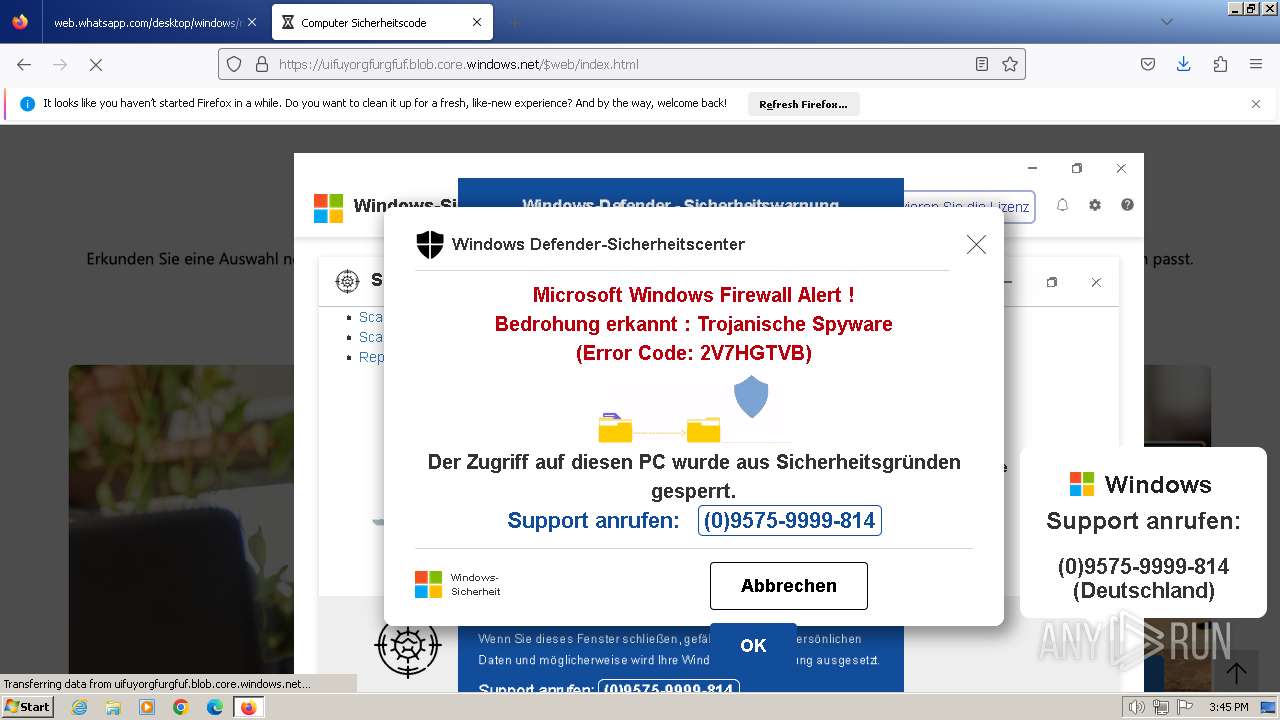This screenshot has height=720, width=1280.
Task: Open Internet Explorer from the taskbar
Action: [79, 707]
